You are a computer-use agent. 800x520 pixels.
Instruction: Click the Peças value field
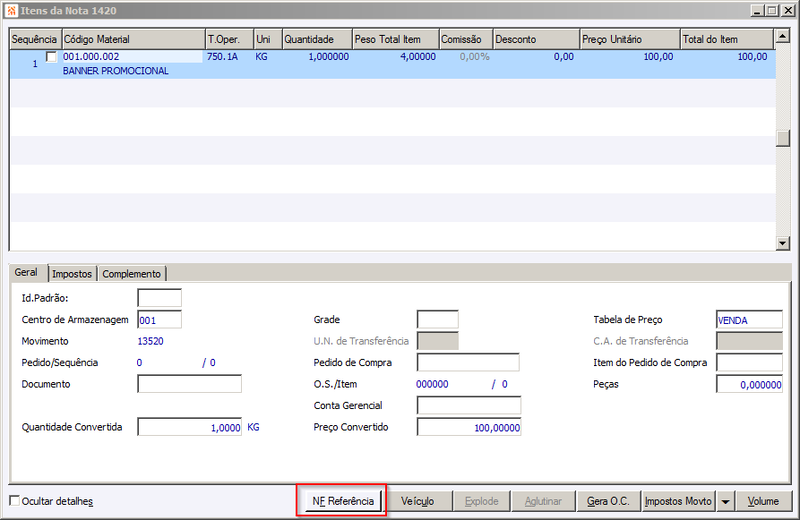point(749,384)
